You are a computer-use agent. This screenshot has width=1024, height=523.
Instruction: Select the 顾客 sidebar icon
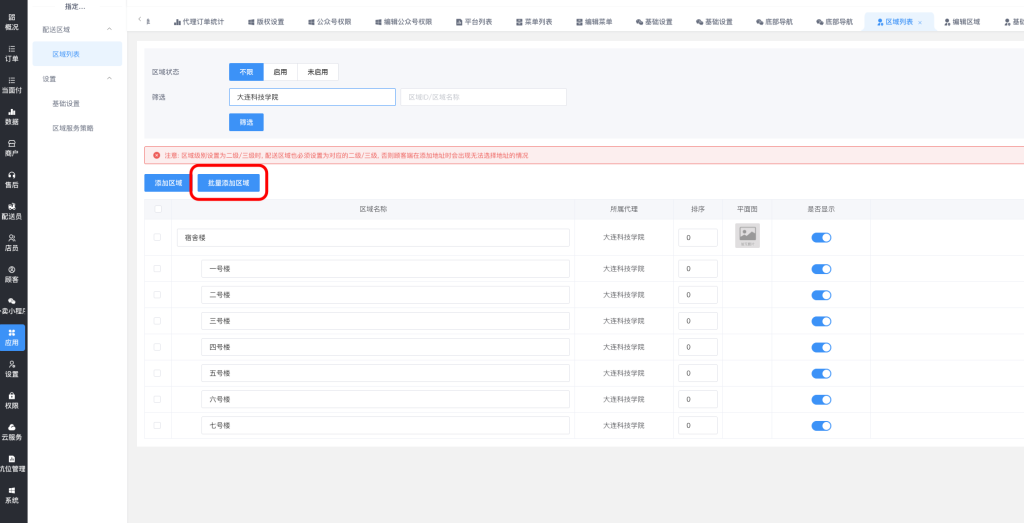coord(12,274)
